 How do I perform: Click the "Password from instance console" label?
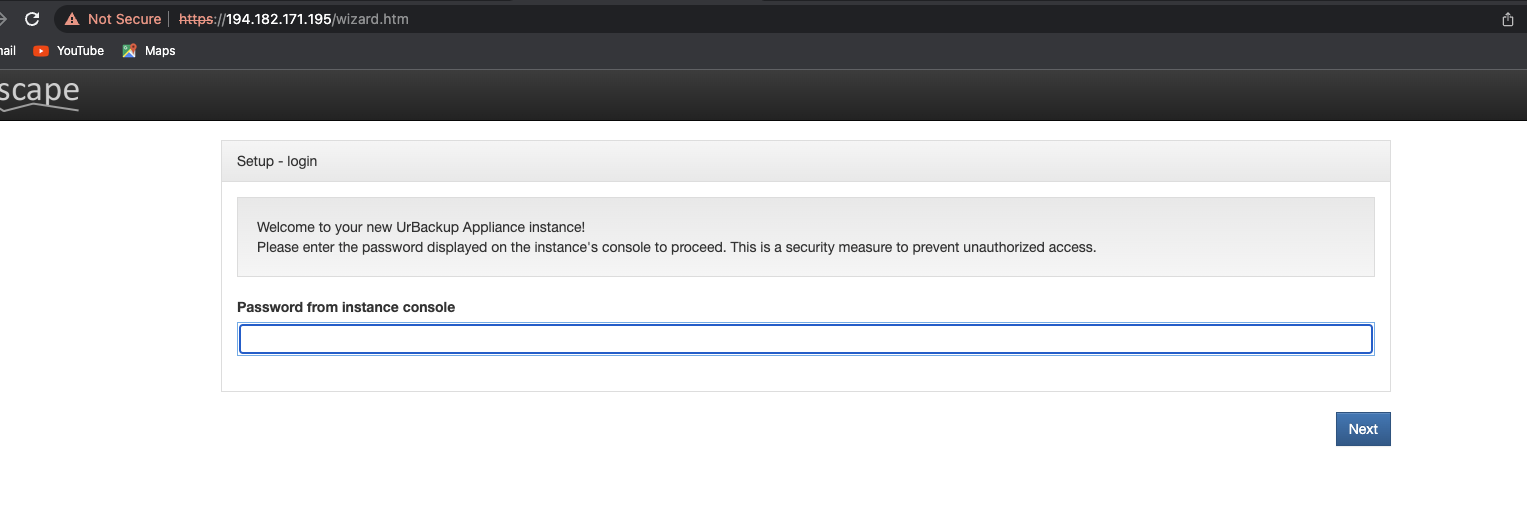(x=346, y=307)
